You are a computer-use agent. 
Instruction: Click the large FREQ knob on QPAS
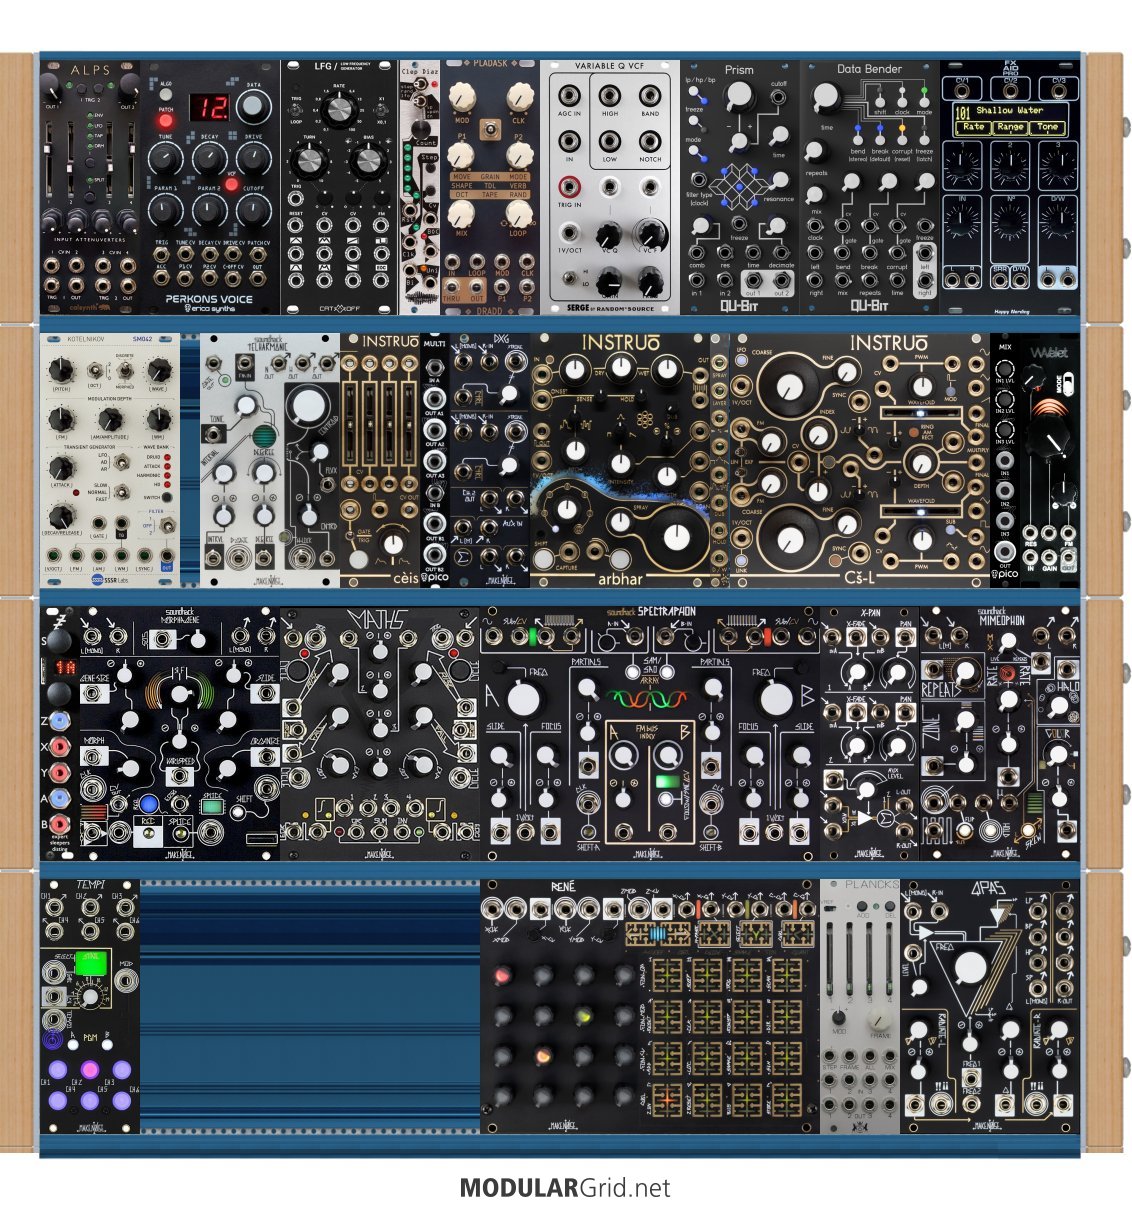969,967
